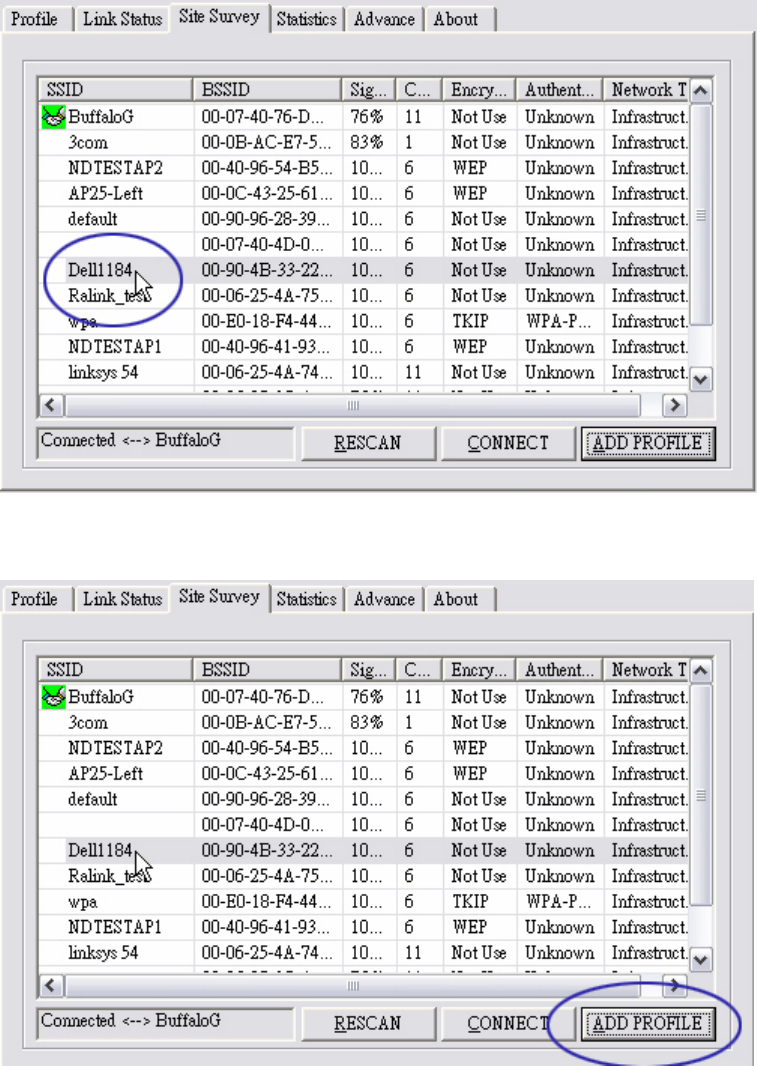Select NDTESTAP2 network in bottom window
Image resolution: width=757 pixels, height=1066 pixels.
[x=115, y=748]
